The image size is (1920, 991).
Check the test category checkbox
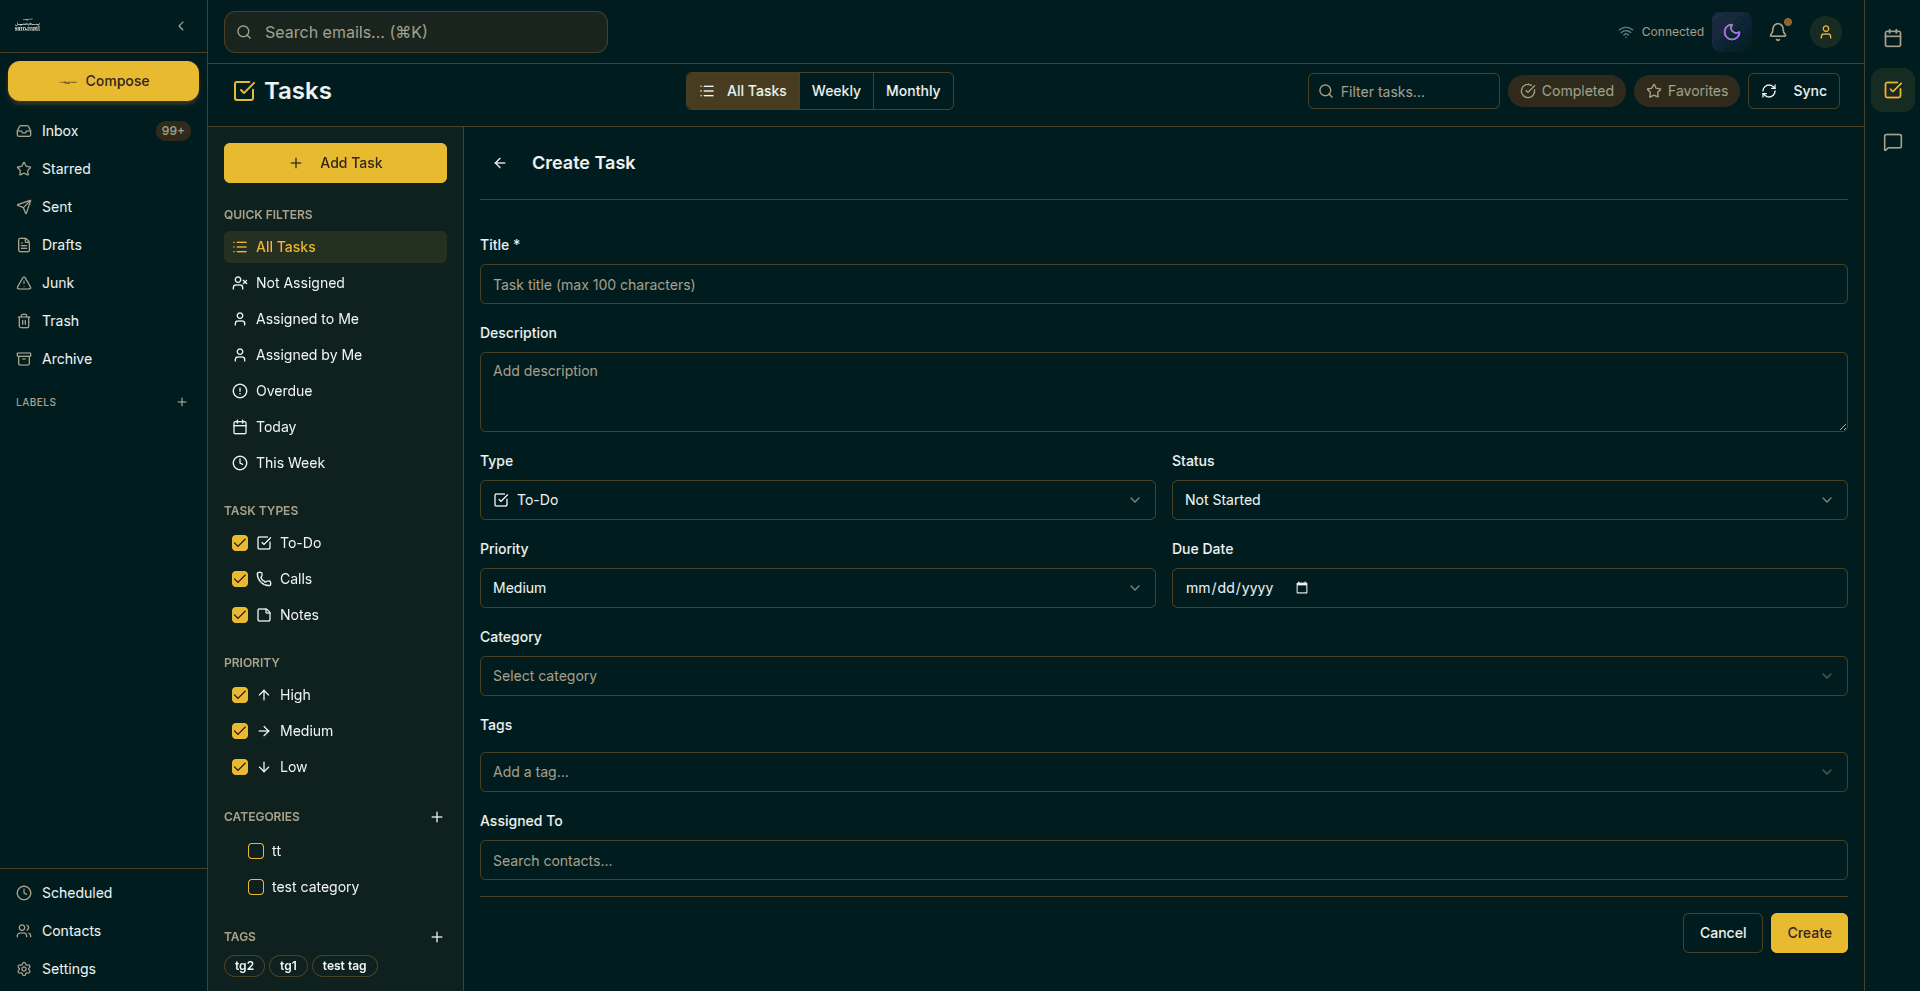pos(256,887)
